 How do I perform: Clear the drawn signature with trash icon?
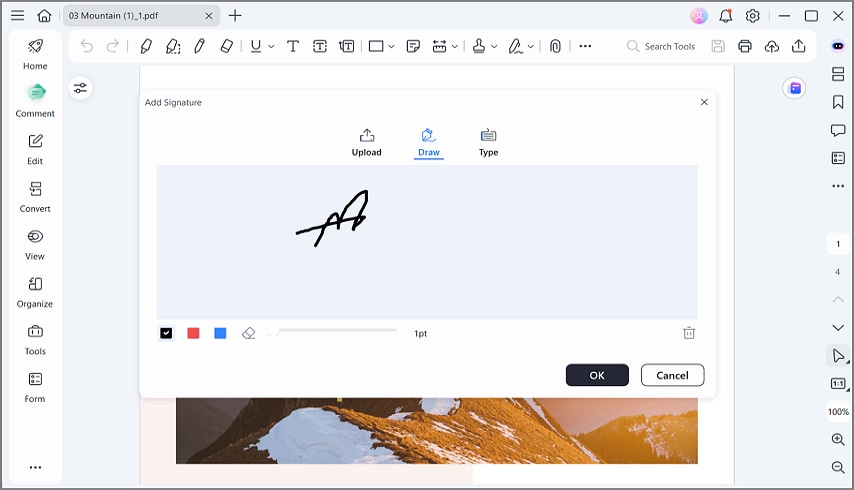[689, 333]
